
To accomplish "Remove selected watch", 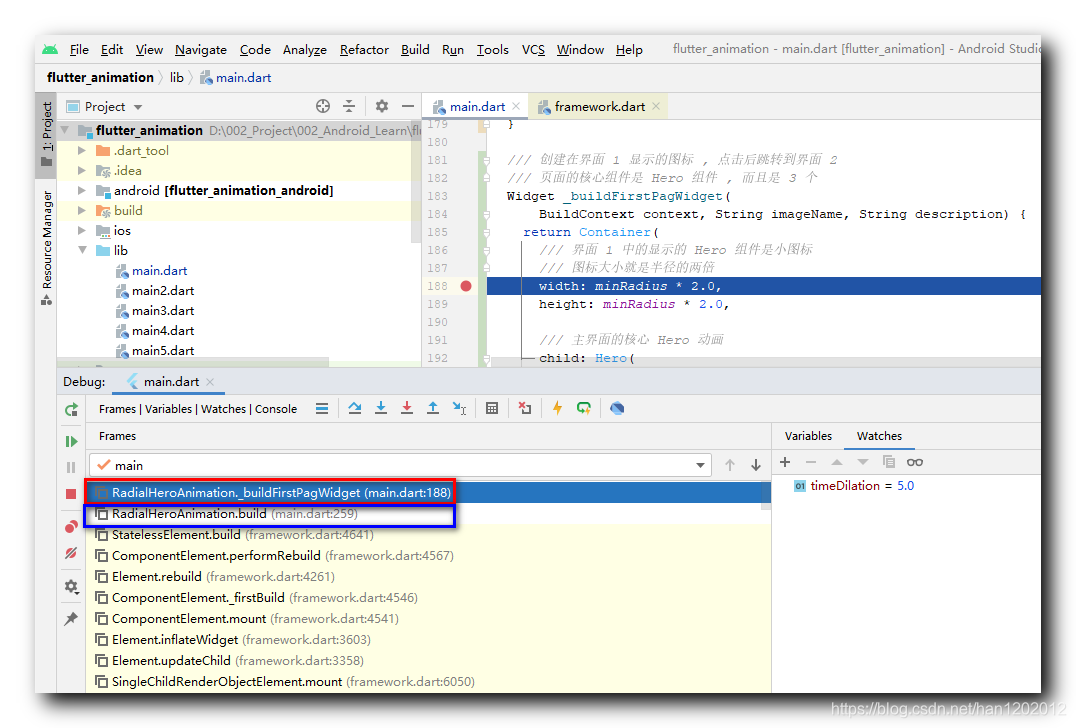I will 811,462.
